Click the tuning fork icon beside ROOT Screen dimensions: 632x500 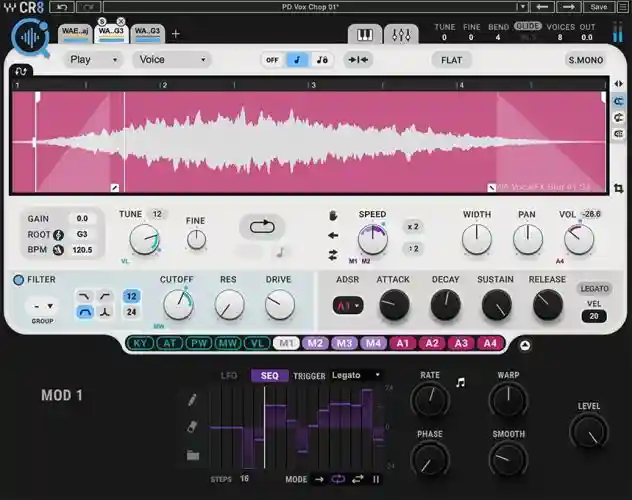(x=58, y=235)
